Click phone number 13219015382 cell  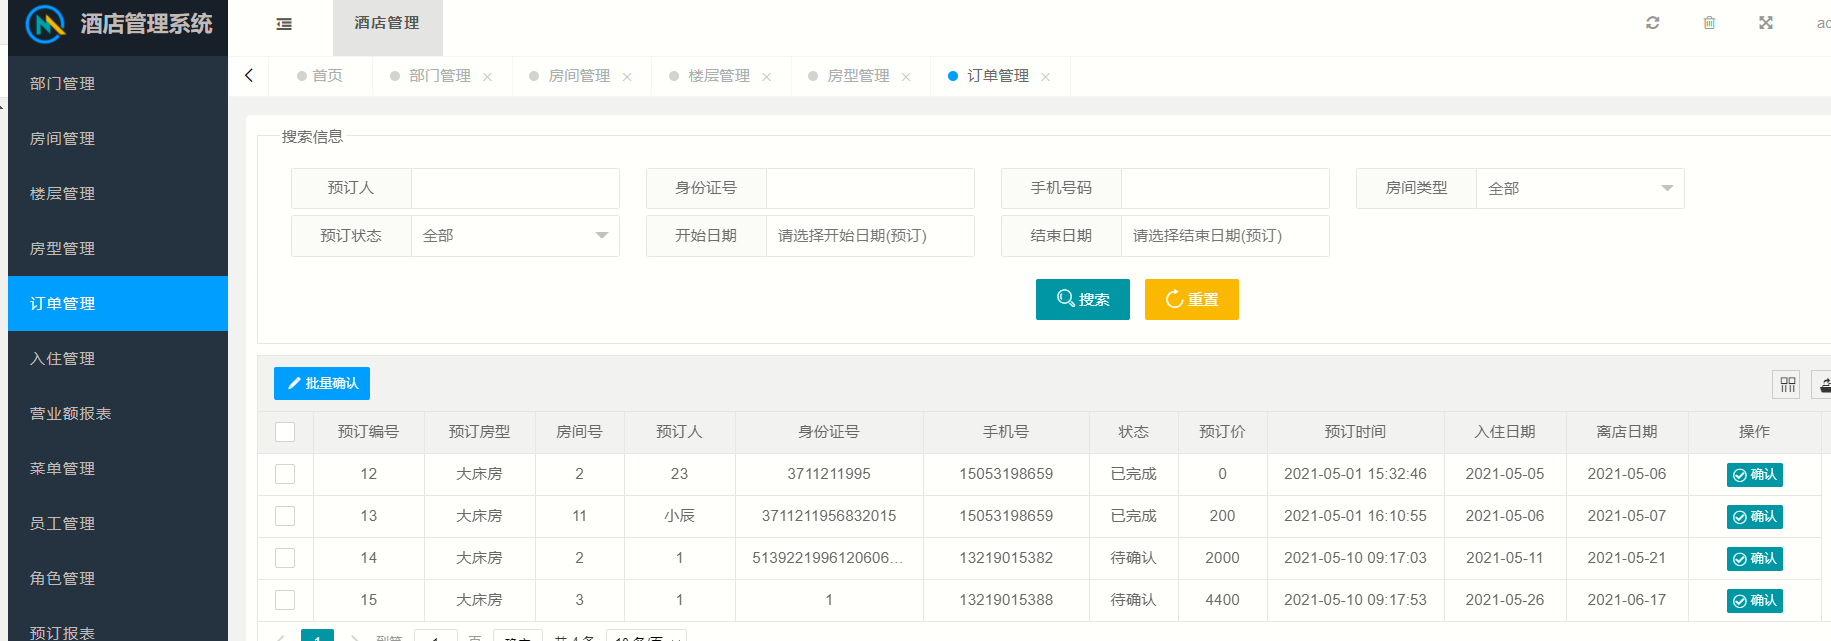pos(1006,558)
